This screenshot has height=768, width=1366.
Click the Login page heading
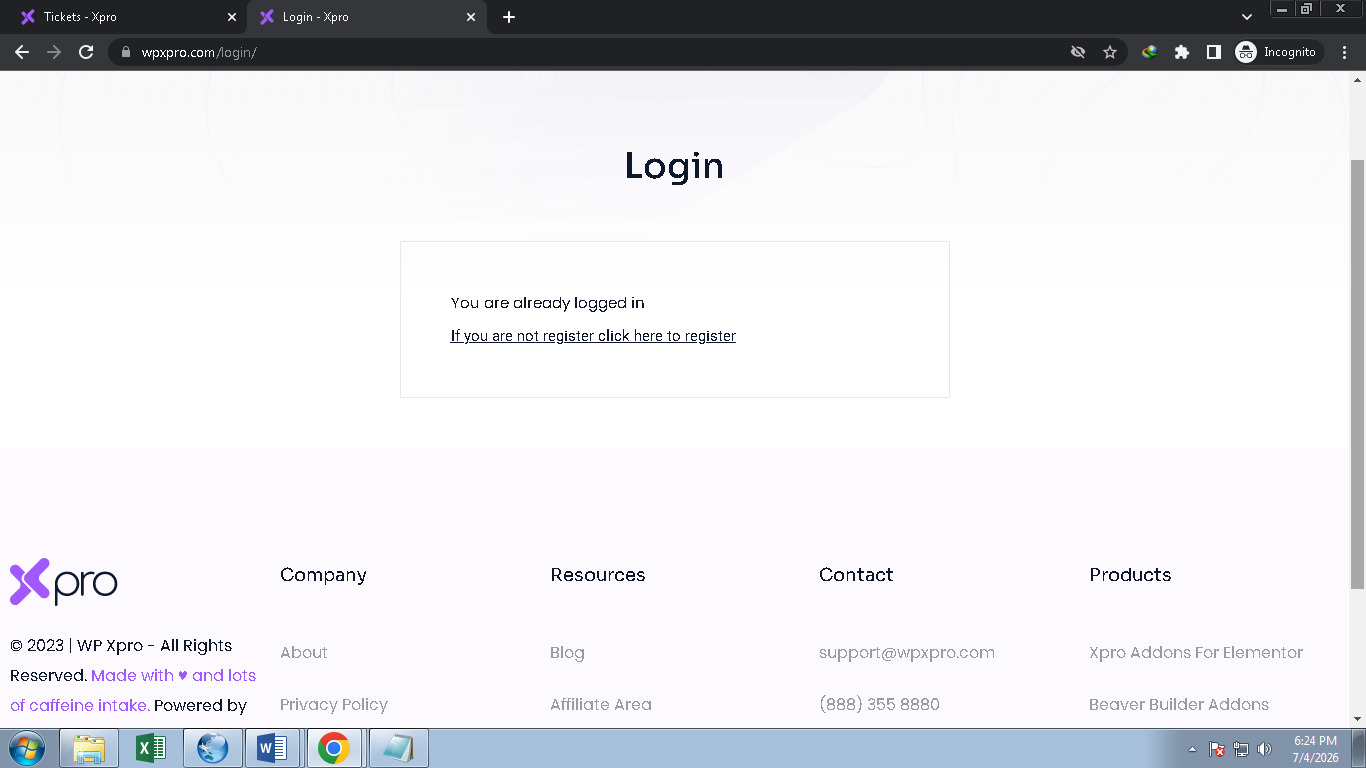click(x=674, y=166)
